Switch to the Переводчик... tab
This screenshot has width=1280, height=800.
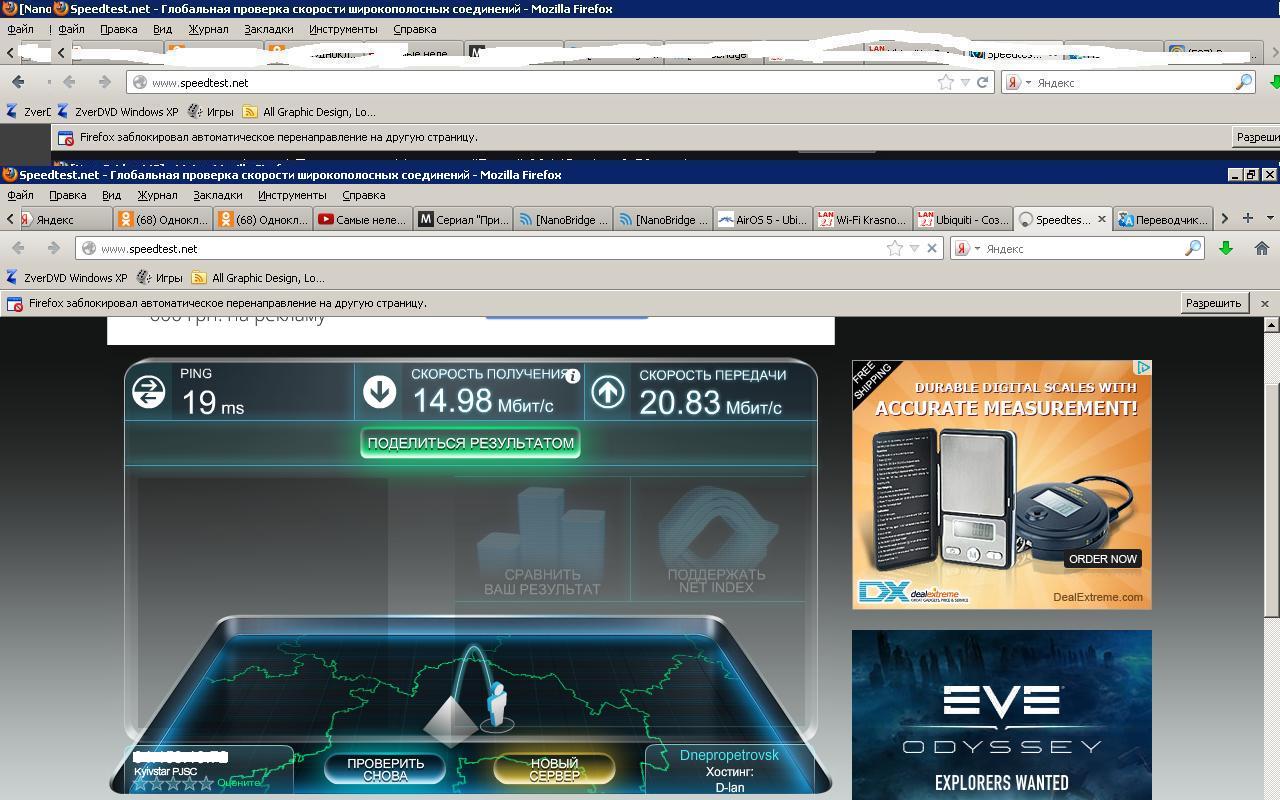click(1162, 219)
